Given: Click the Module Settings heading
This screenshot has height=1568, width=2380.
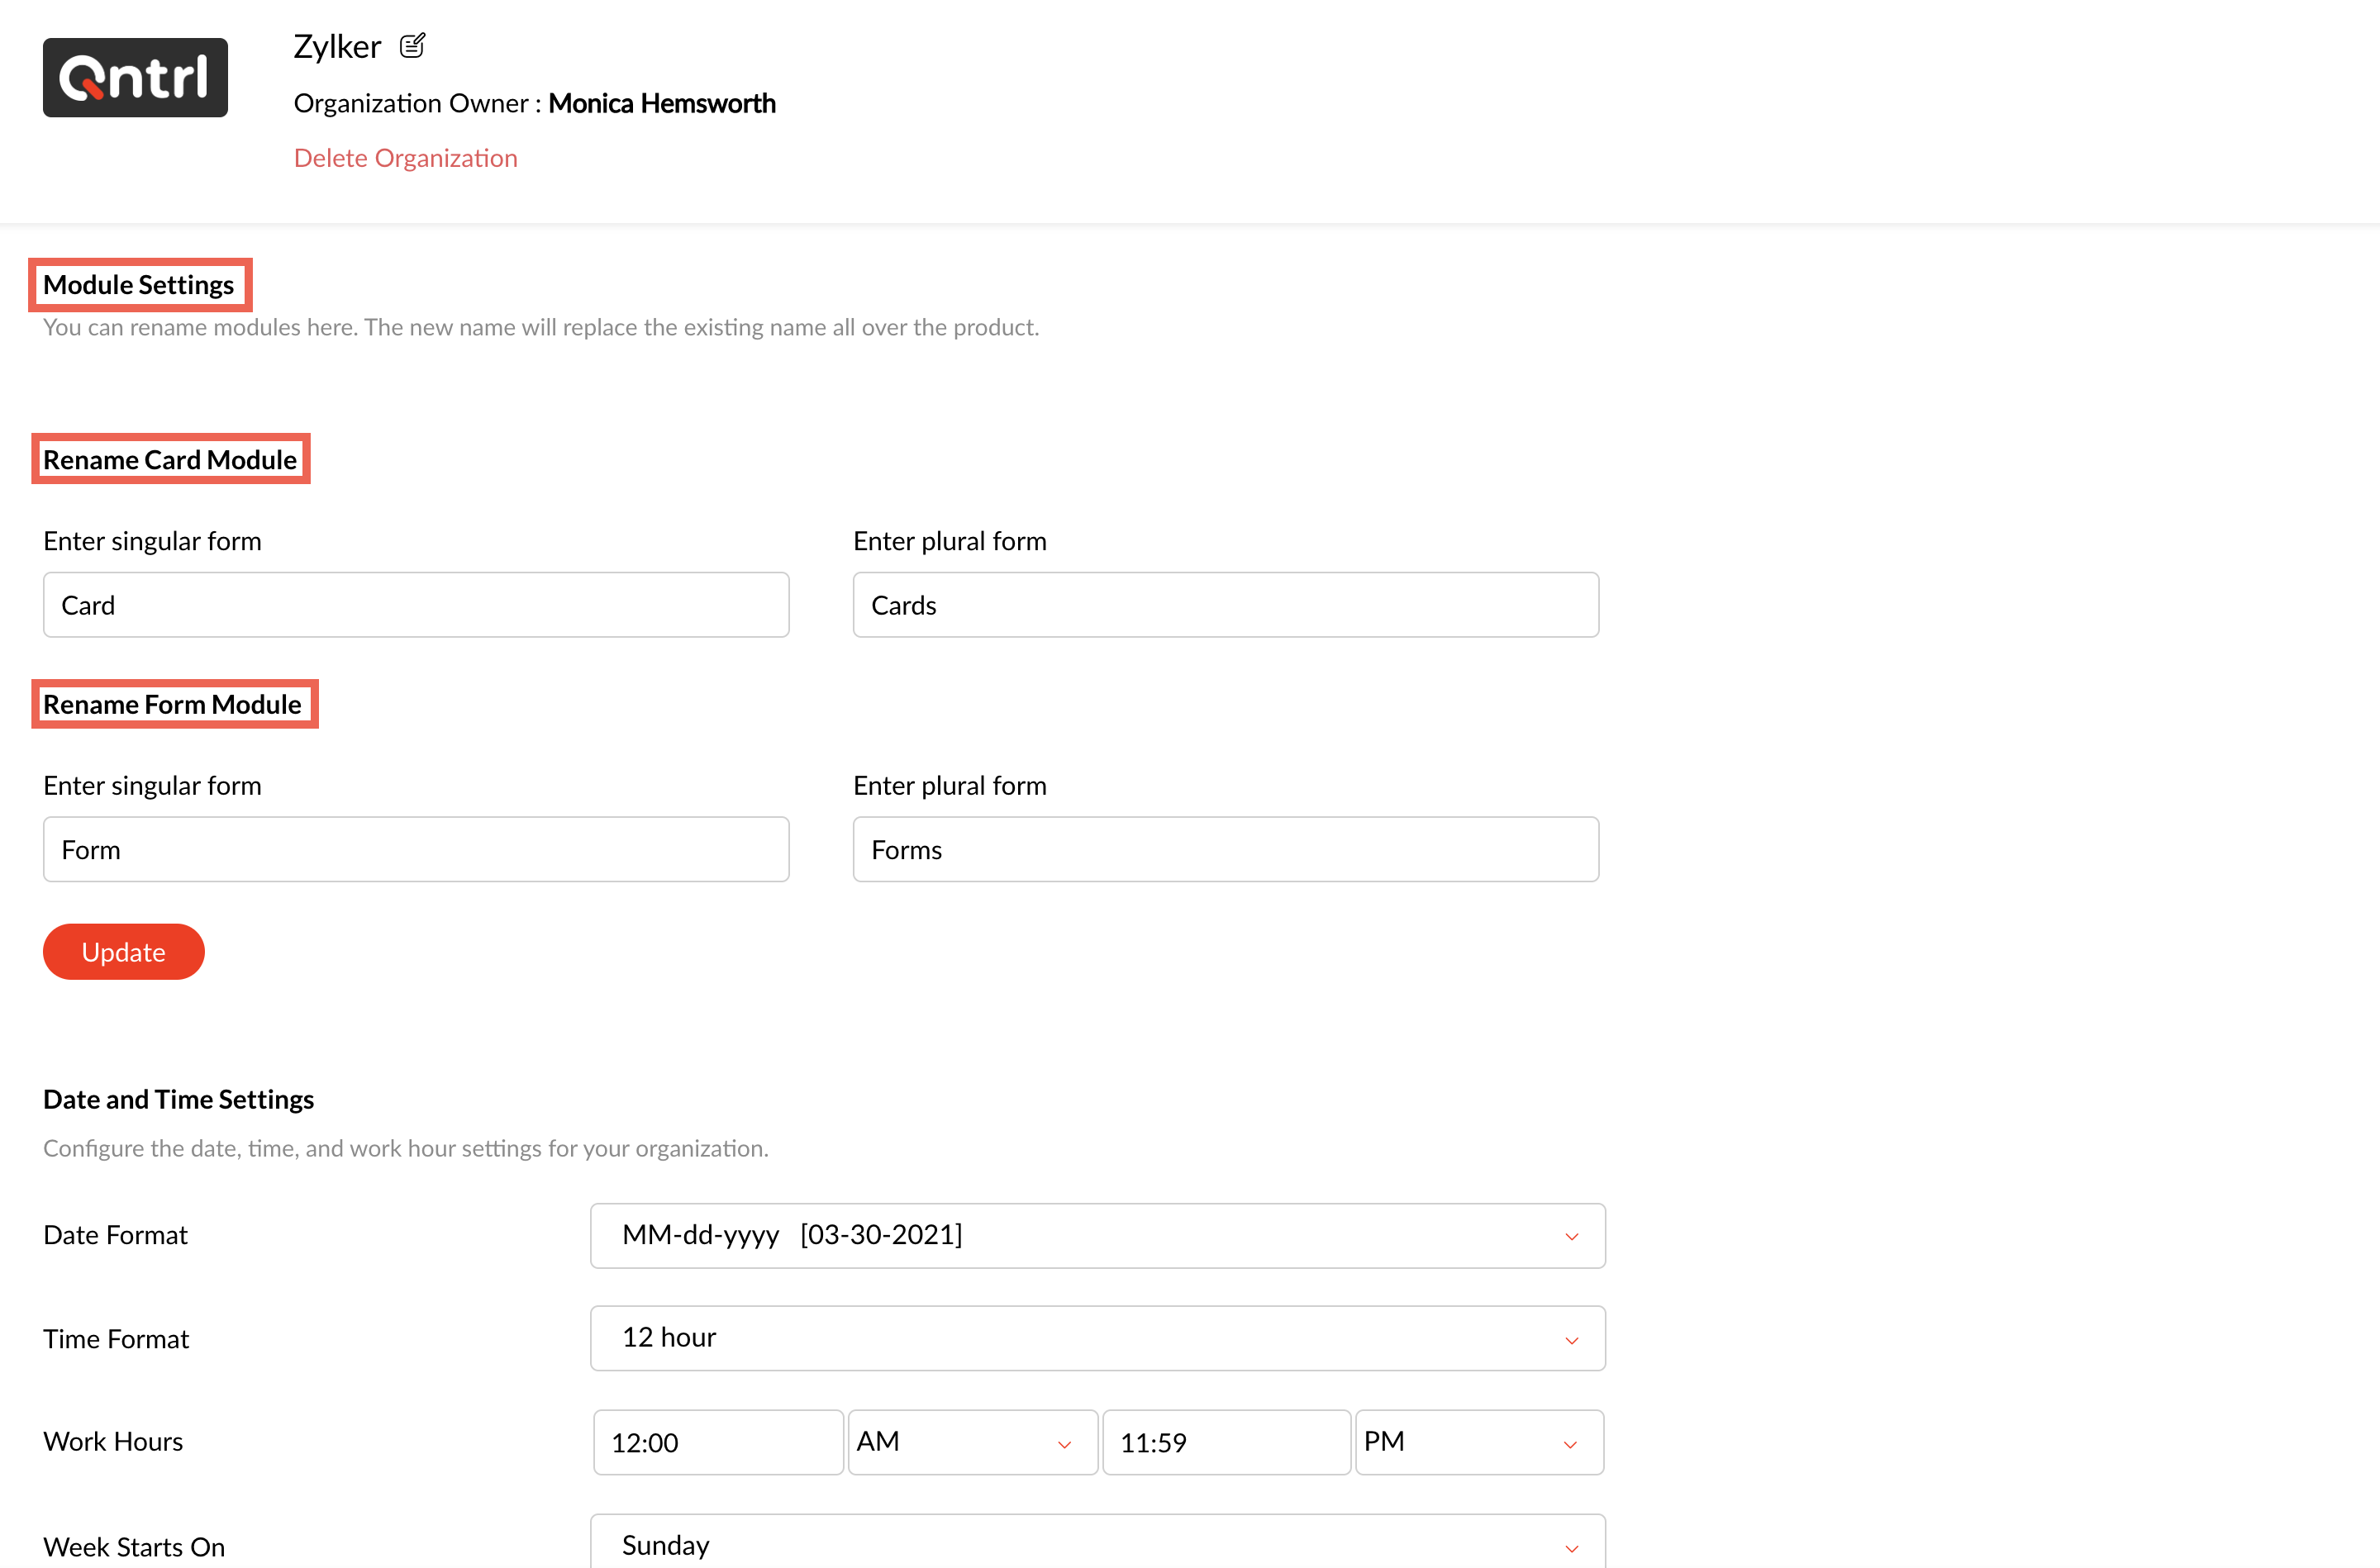Looking at the screenshot, I should 139,285.
